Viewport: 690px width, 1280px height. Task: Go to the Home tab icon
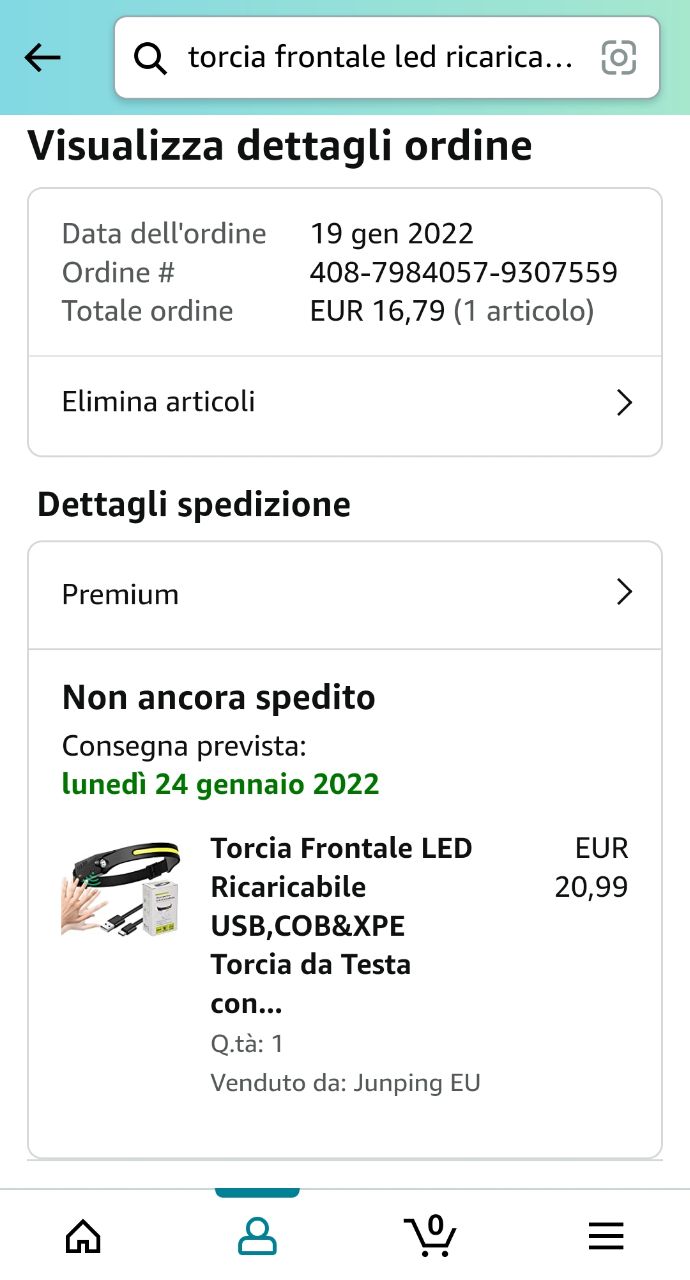click(x=83, y=1237)
